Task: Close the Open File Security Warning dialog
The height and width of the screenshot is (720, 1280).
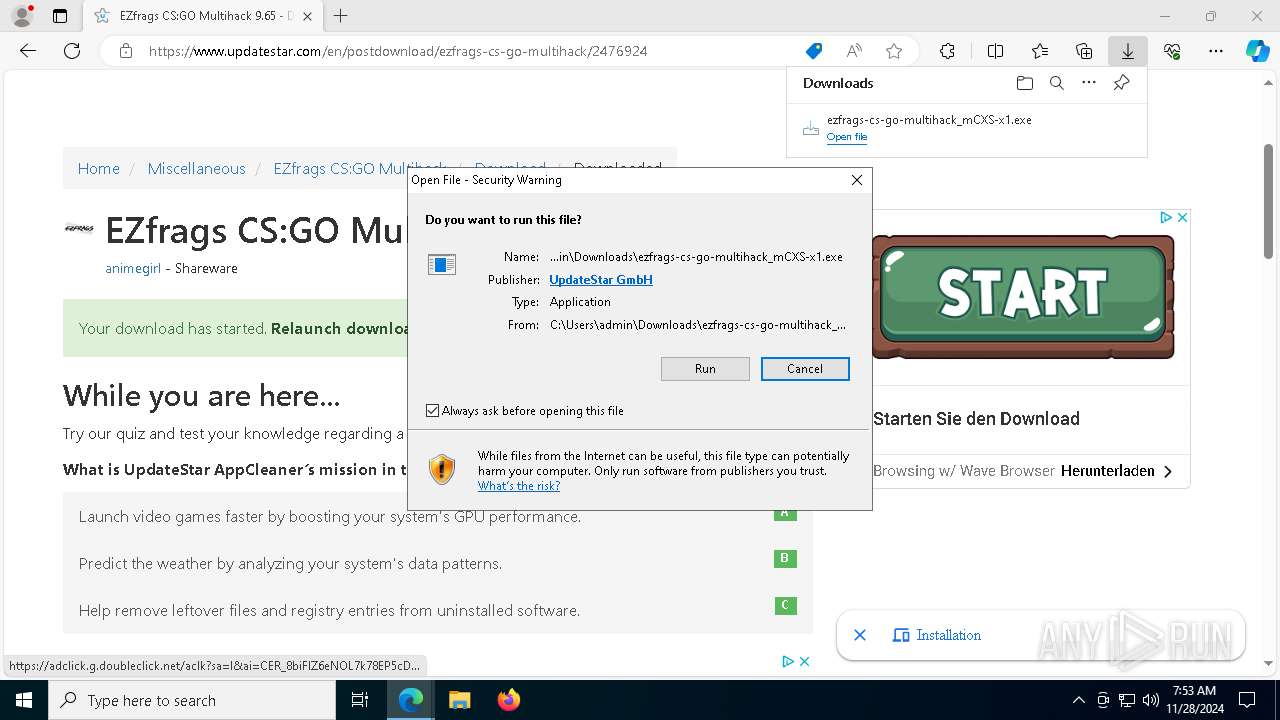Action: pyautogui.click(x=856, y=180)
